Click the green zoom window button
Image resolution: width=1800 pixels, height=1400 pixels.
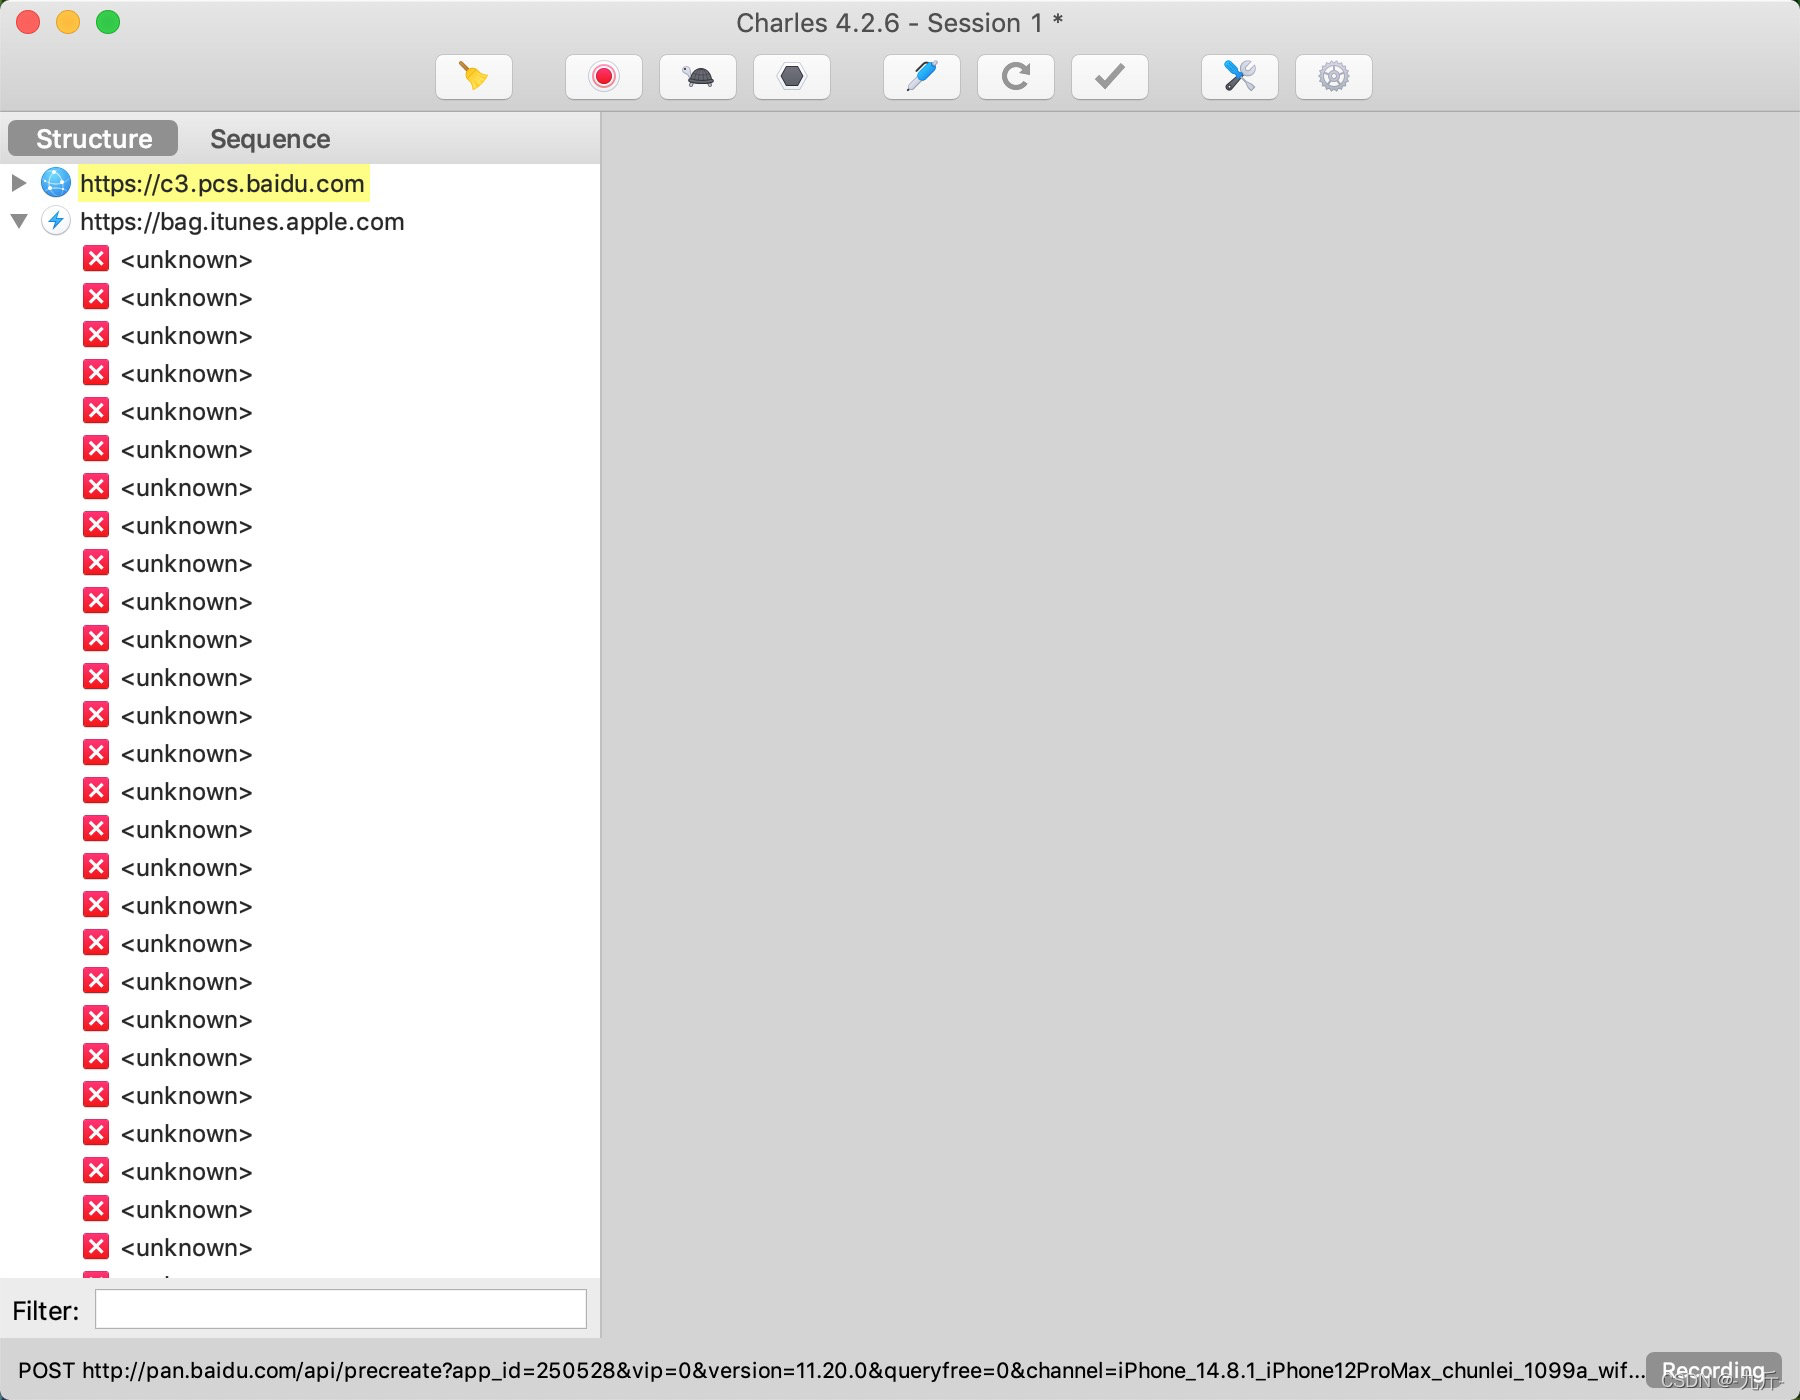coord(108,22)
